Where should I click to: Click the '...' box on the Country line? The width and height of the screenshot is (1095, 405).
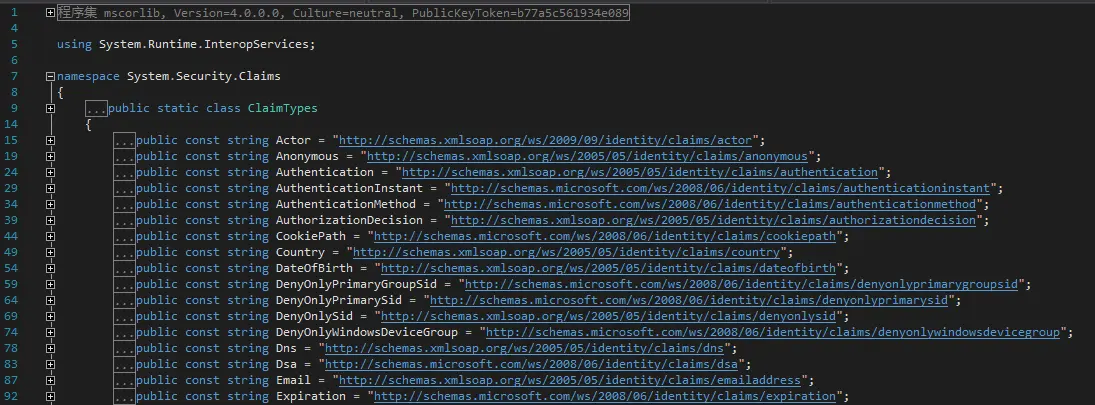(x=124, y=253)
